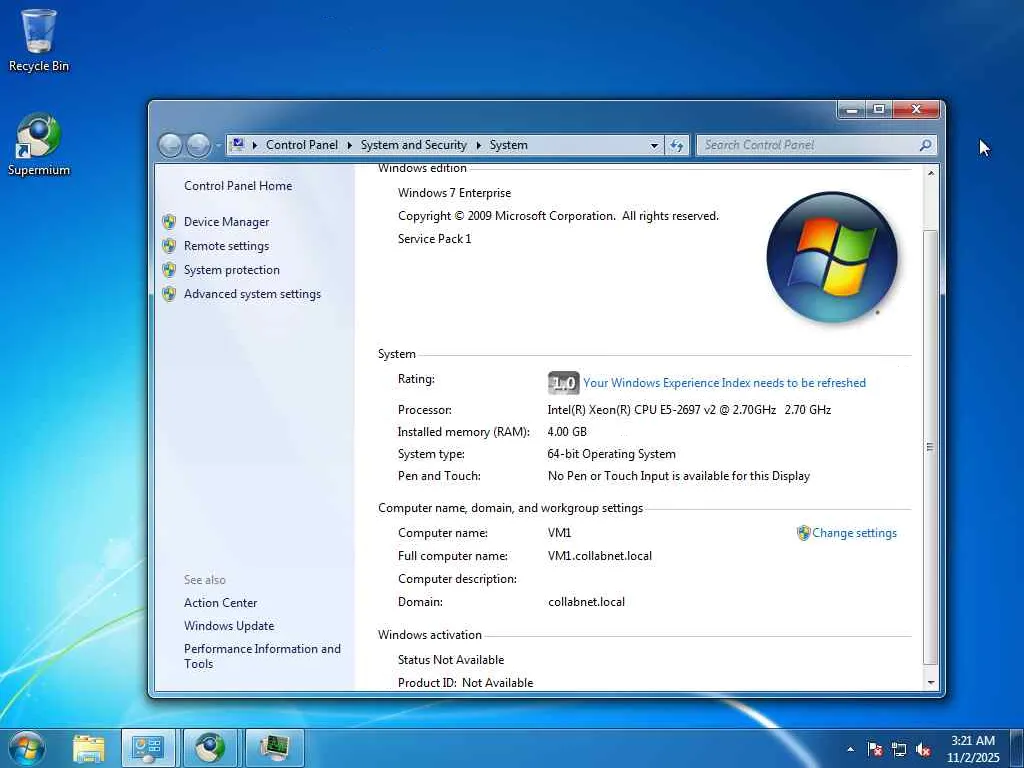Screen dimensions: 1024x768
Task: Click the Product ID: Not Available text
Action: (466, 682)
